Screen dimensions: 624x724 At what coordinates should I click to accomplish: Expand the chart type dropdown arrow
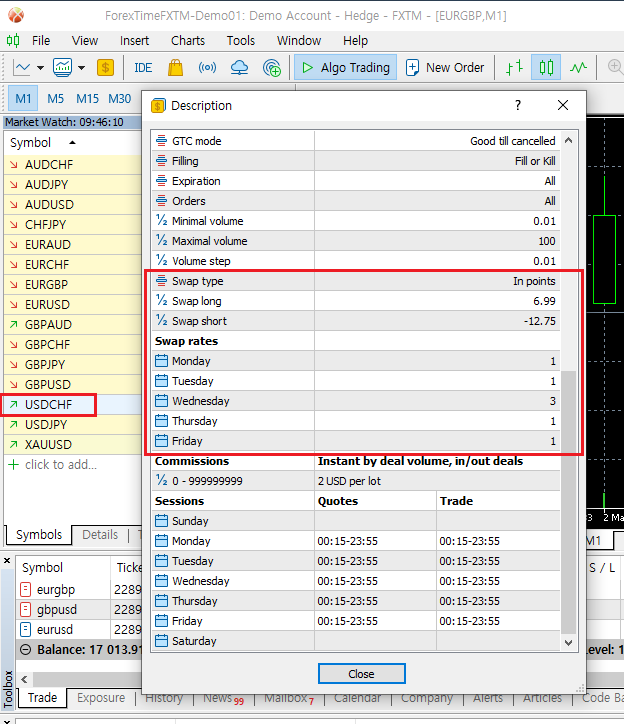click(x=41, y=68)
